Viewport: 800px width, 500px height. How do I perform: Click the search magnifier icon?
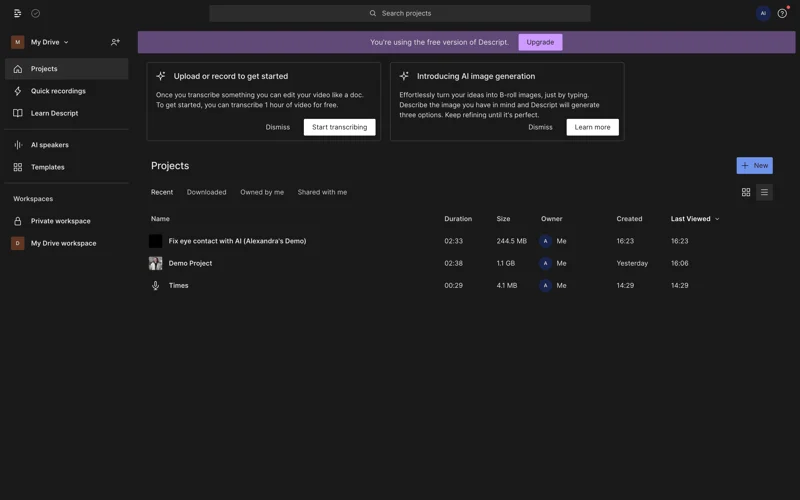(373, 13)
